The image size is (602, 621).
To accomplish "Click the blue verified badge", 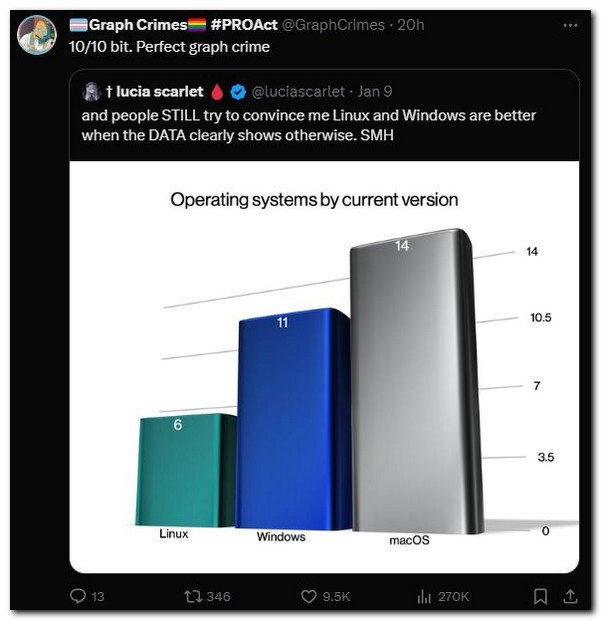I will point(238,92).
